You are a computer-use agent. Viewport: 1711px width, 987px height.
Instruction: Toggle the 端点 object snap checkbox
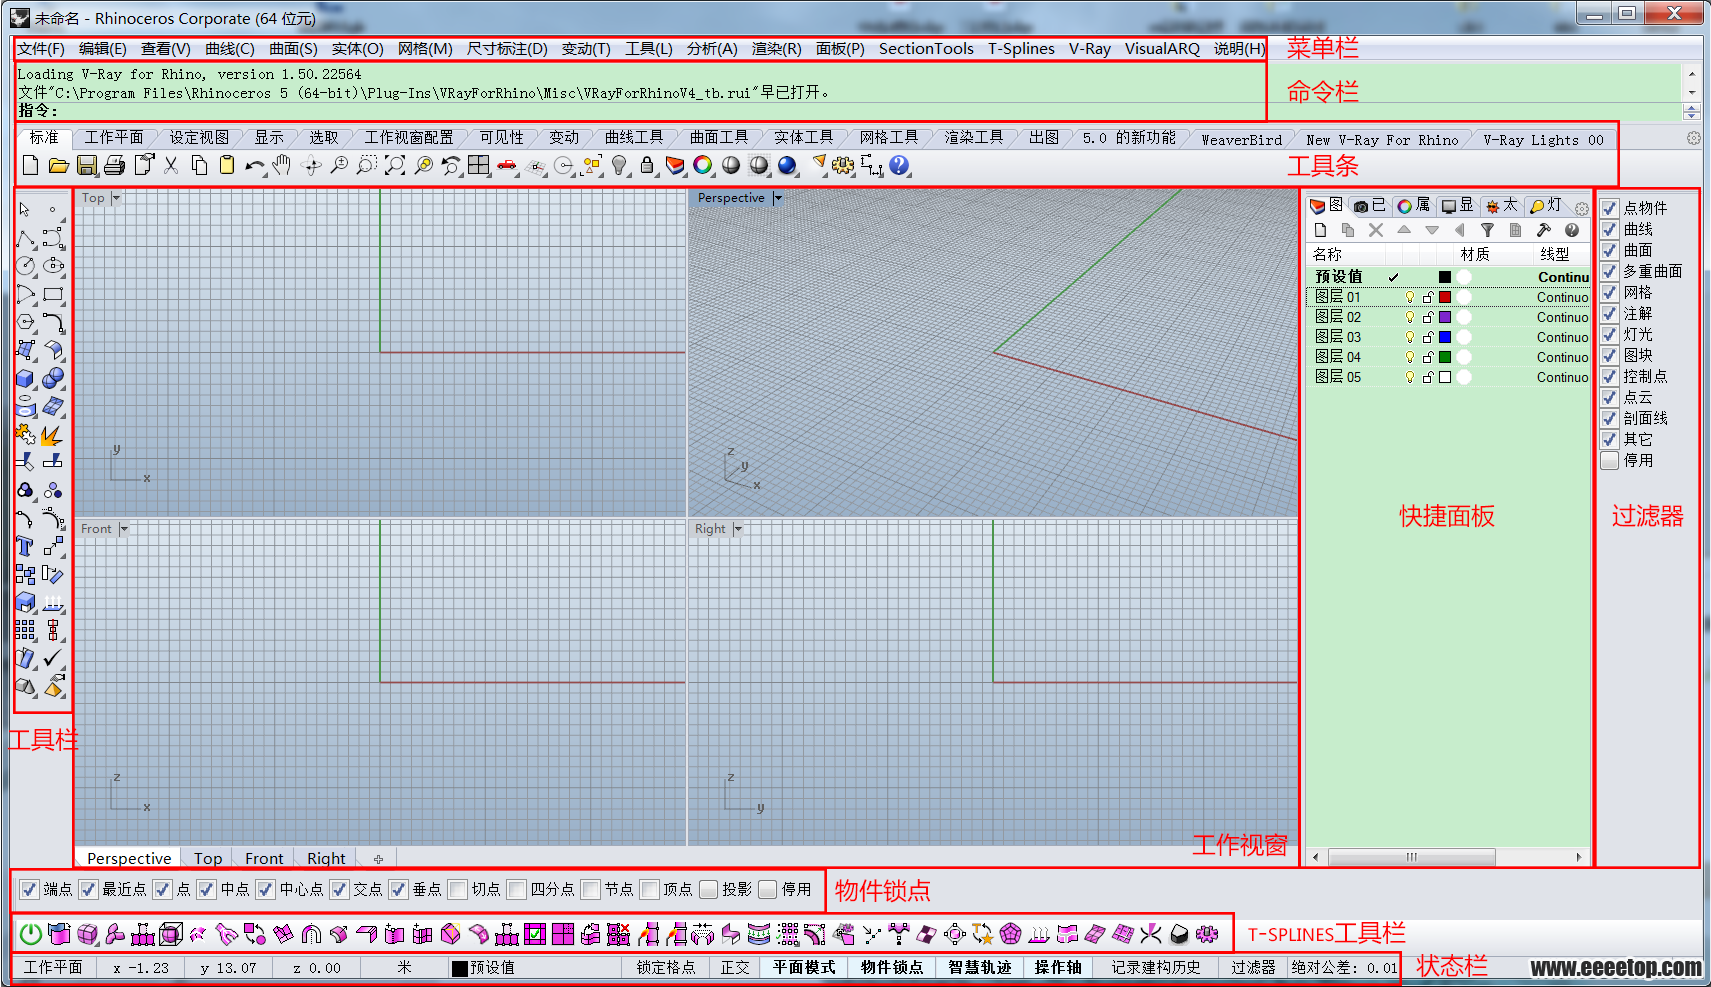[x=30, y=889]
